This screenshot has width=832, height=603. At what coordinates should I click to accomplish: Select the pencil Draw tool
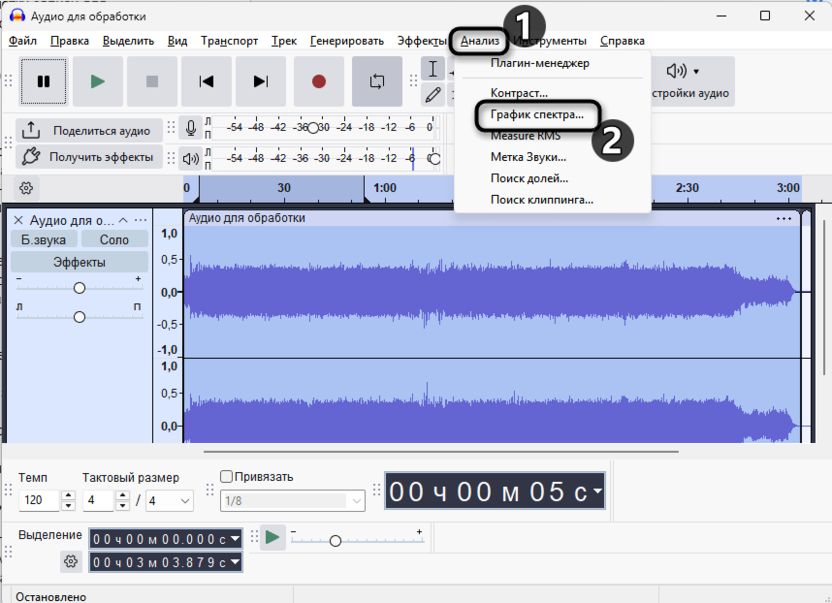coord(434,94)
